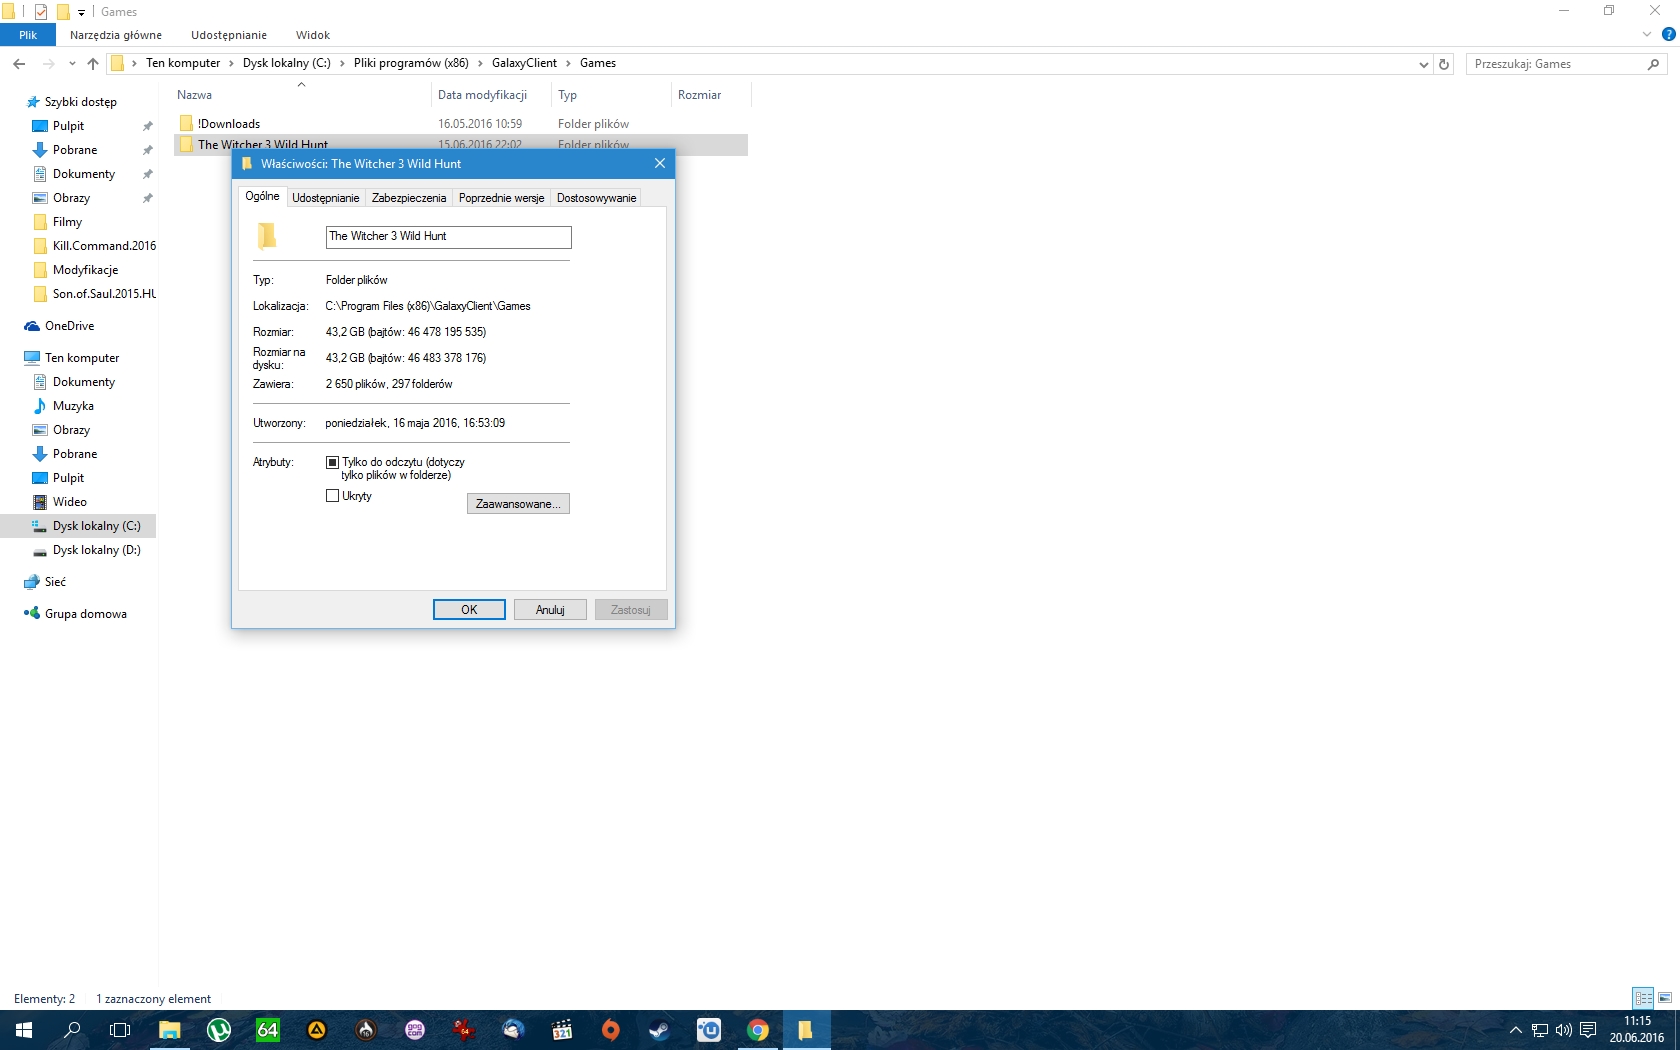Open Google Chrome from the taskbar

coord(758,1030)
